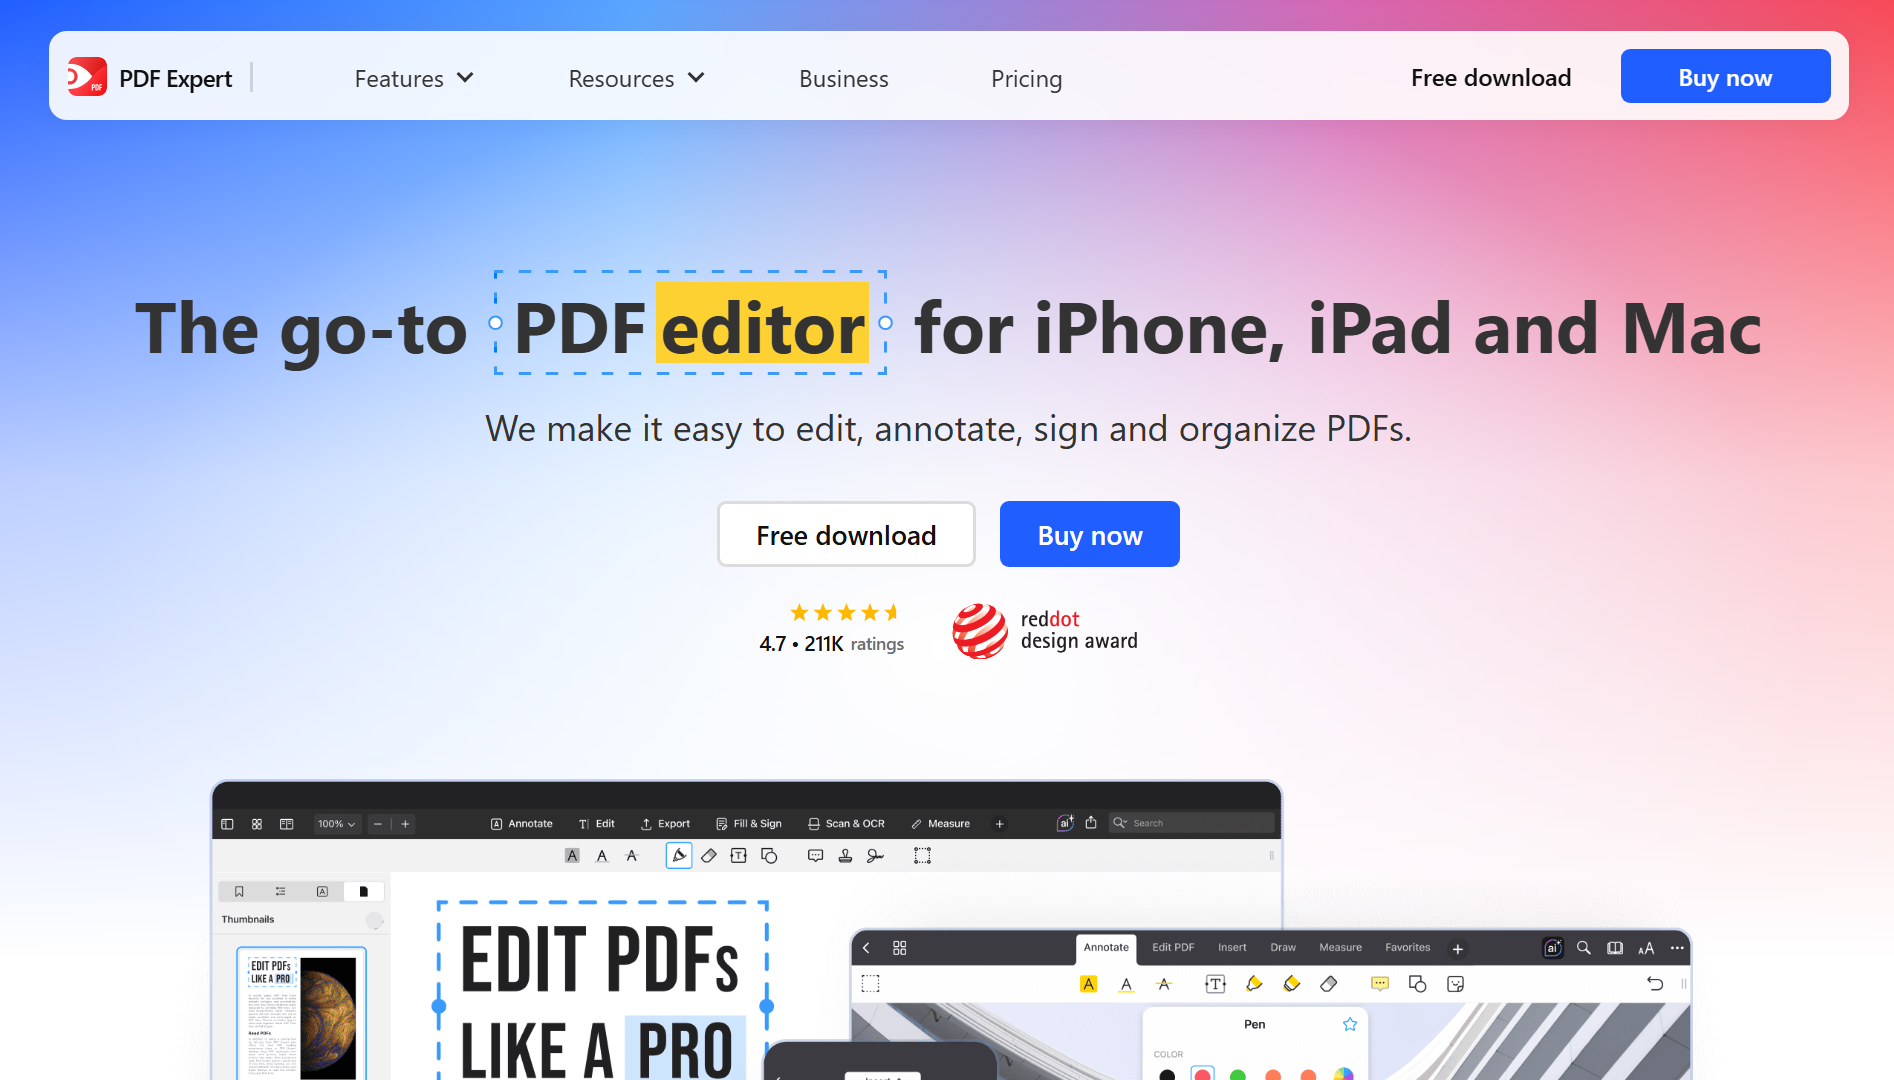1894x1080 pixels.
Task: Select the Text Box tool
Action: (739, 856)
